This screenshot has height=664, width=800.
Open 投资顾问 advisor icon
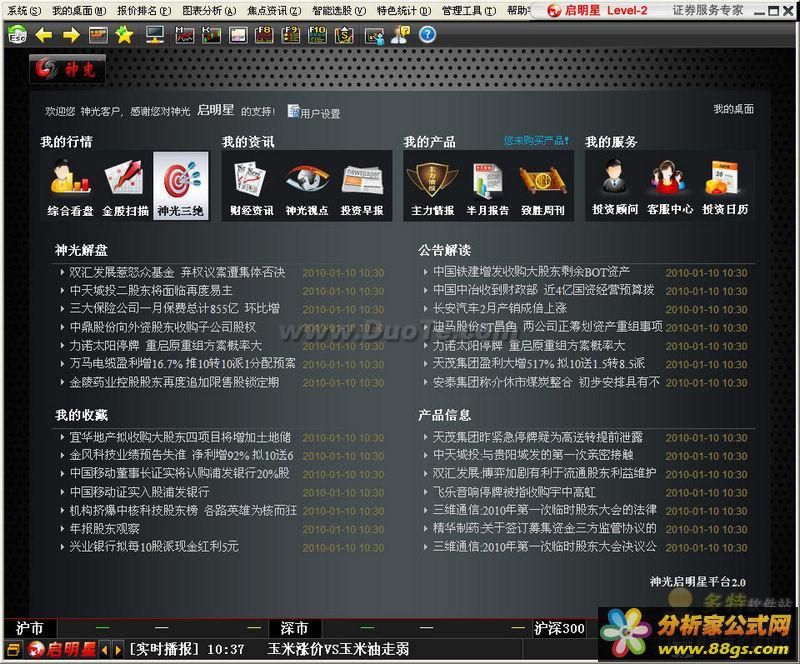(x=615, y=187)
